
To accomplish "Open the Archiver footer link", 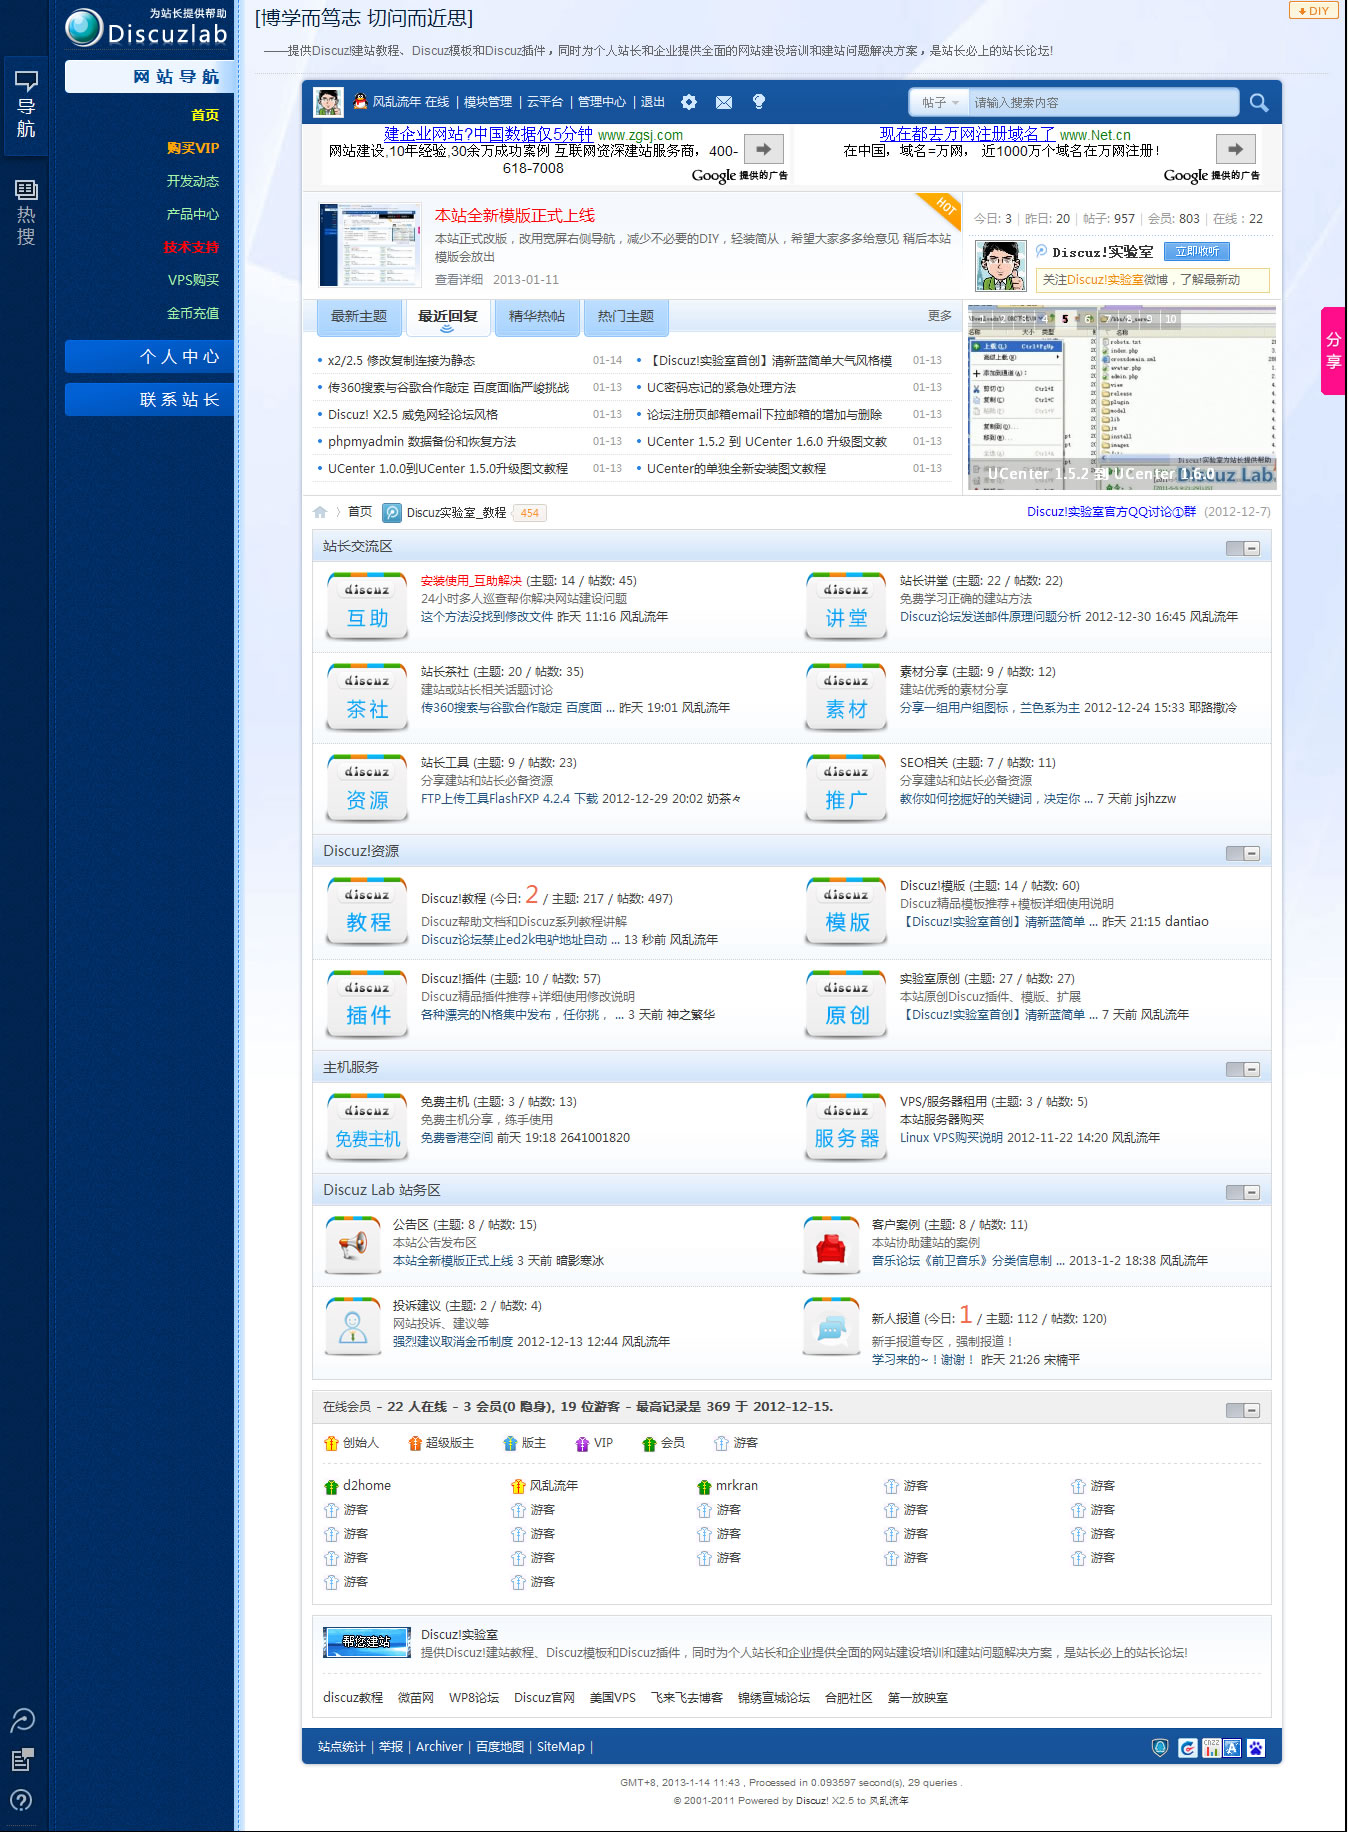I will [x=439, y=1747].
